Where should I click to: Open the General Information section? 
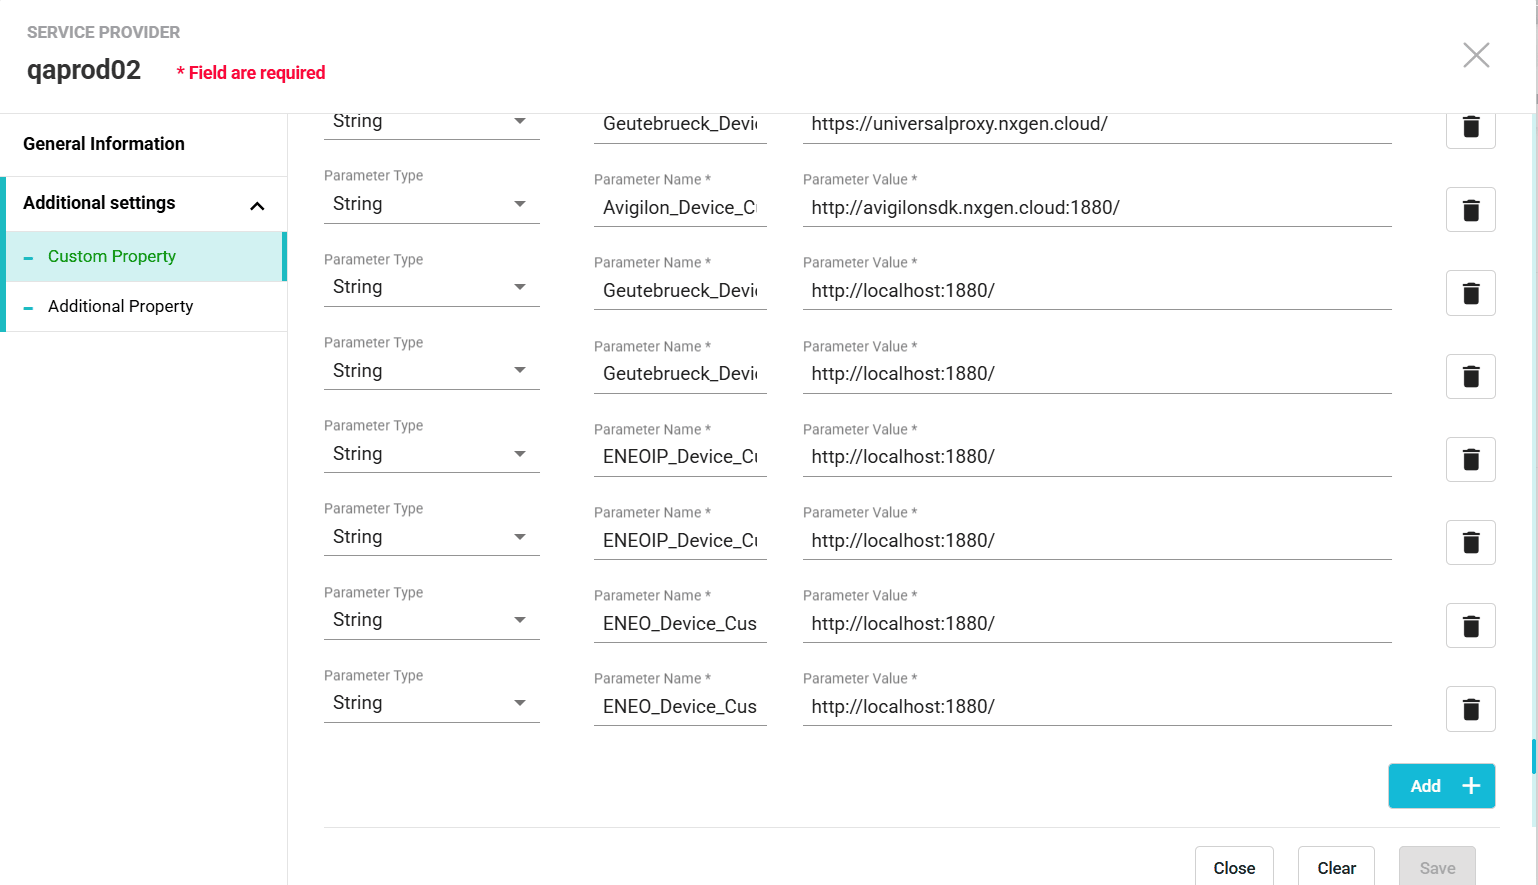(104, 144)
